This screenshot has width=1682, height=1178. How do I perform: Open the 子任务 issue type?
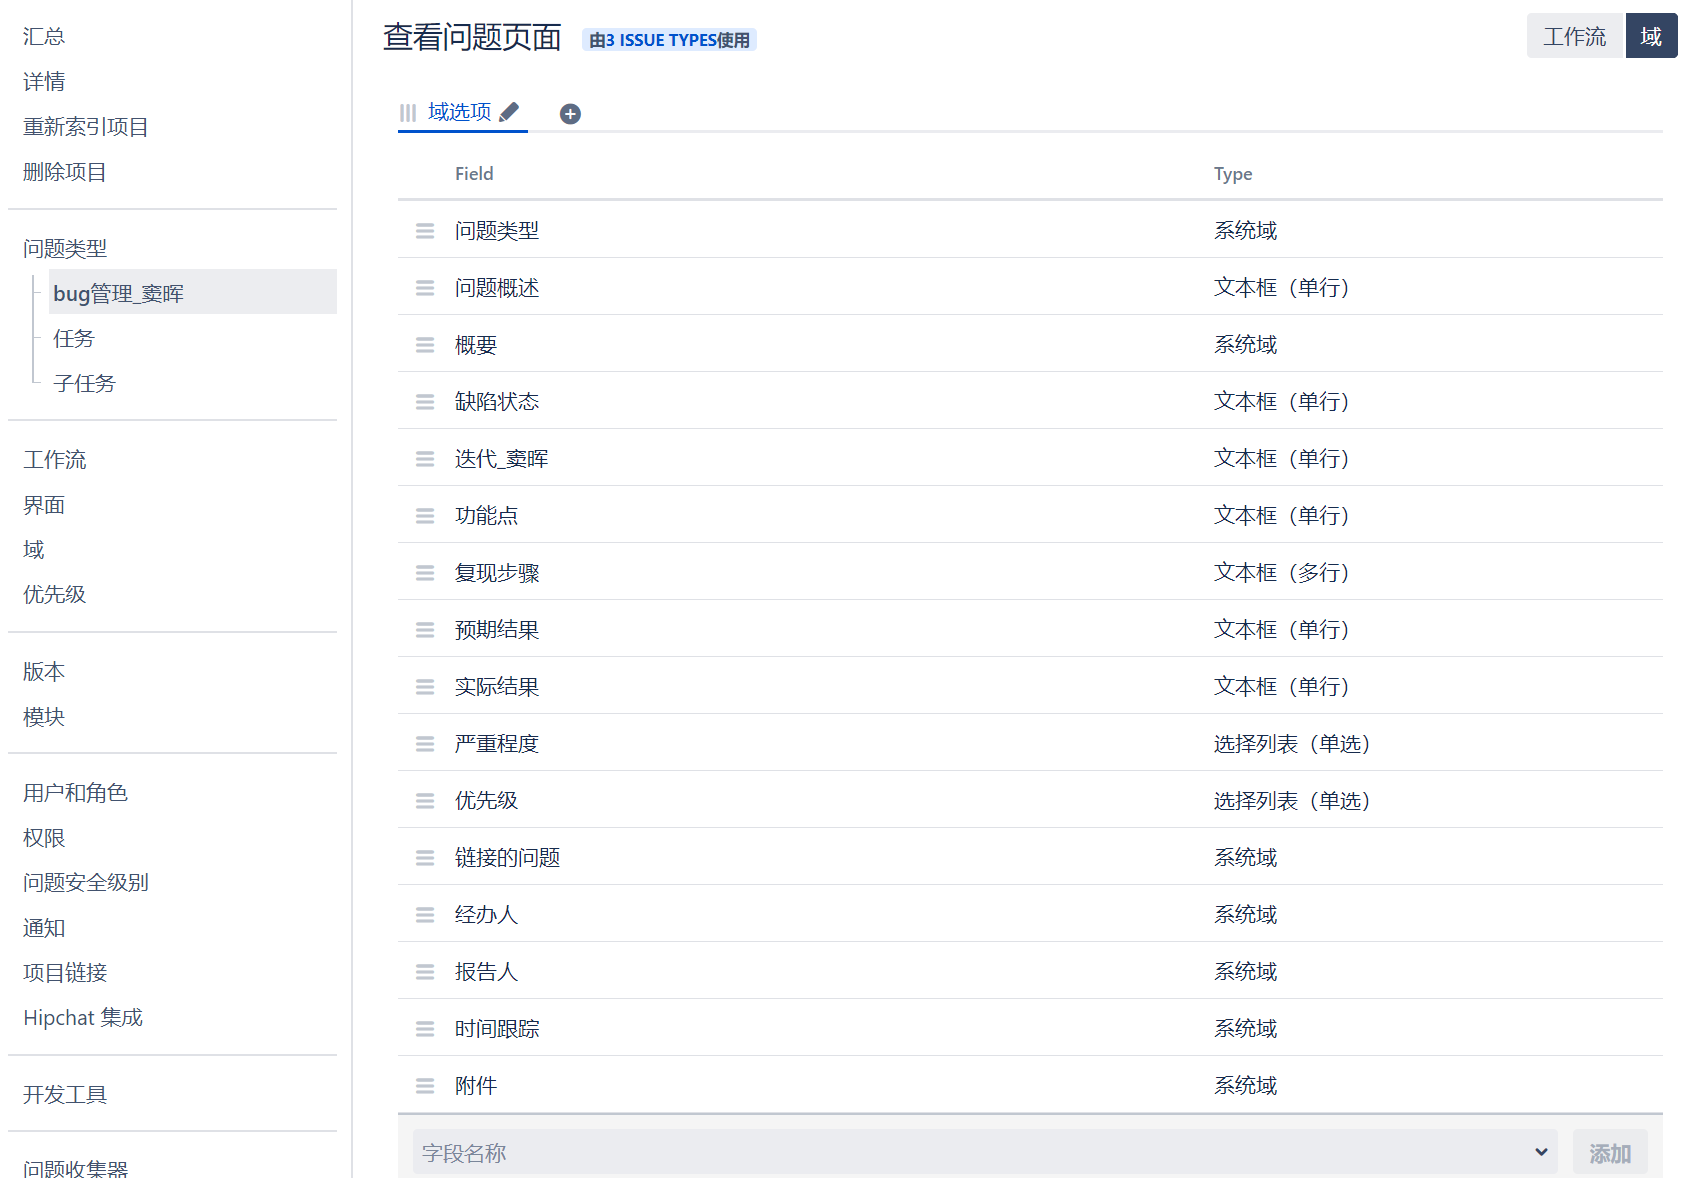point(84,383)
